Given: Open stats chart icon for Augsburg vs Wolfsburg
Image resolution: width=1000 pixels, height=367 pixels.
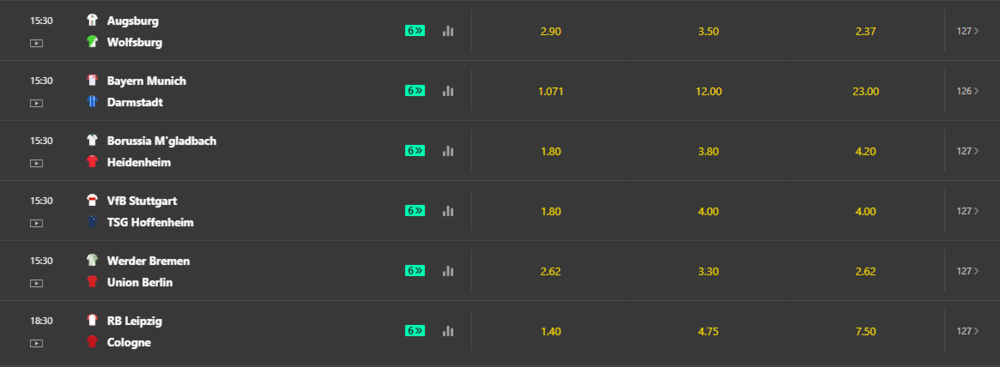Looking at the screenshot, I should point(448,31).
